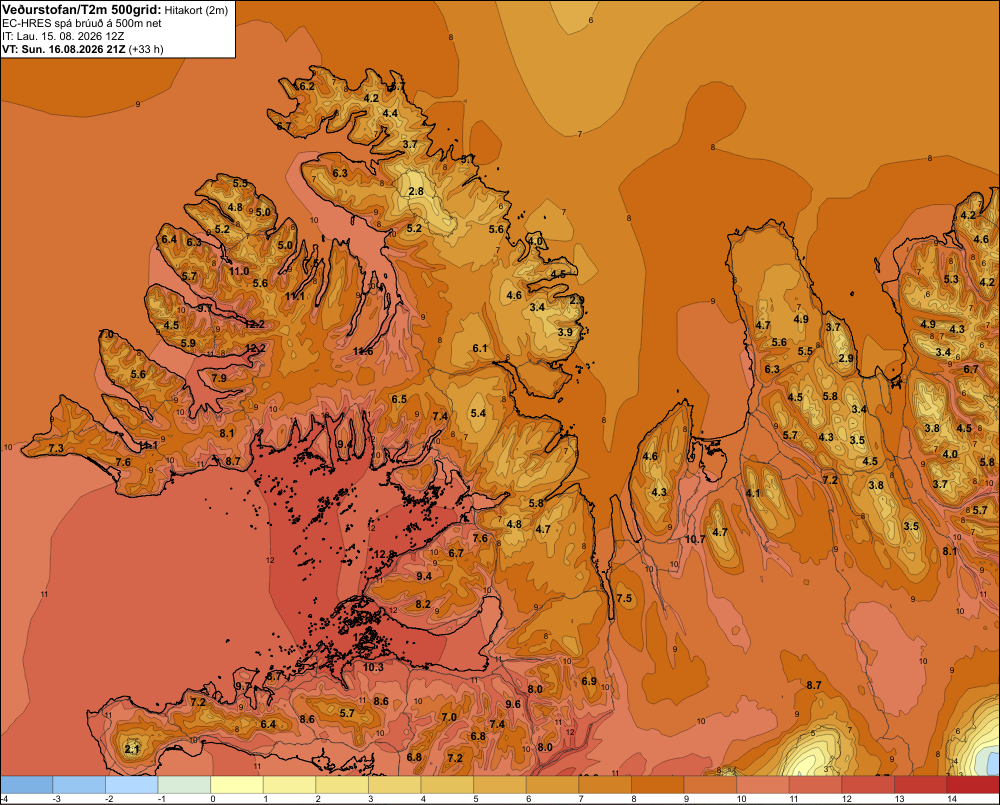Click the 4.4 temperature value on the map
Image resolution: width=1000 pixels, height=805 pixels.
pyautogui.click(x=390, y=114)
